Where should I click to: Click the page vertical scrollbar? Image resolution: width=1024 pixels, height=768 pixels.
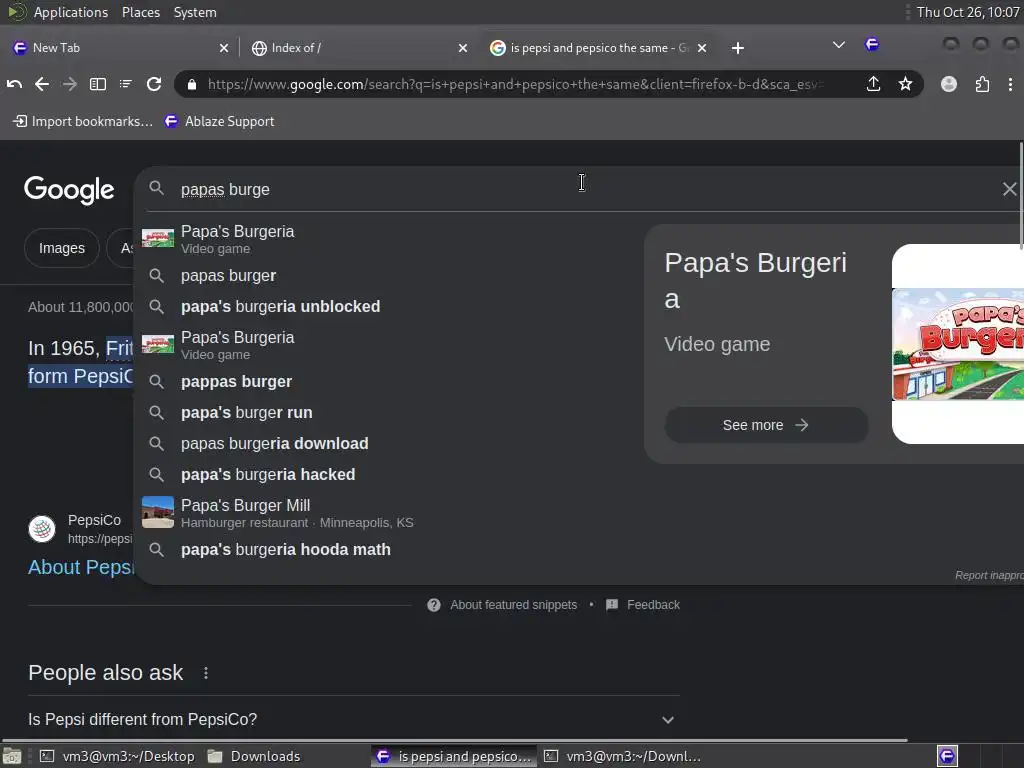1021,196
